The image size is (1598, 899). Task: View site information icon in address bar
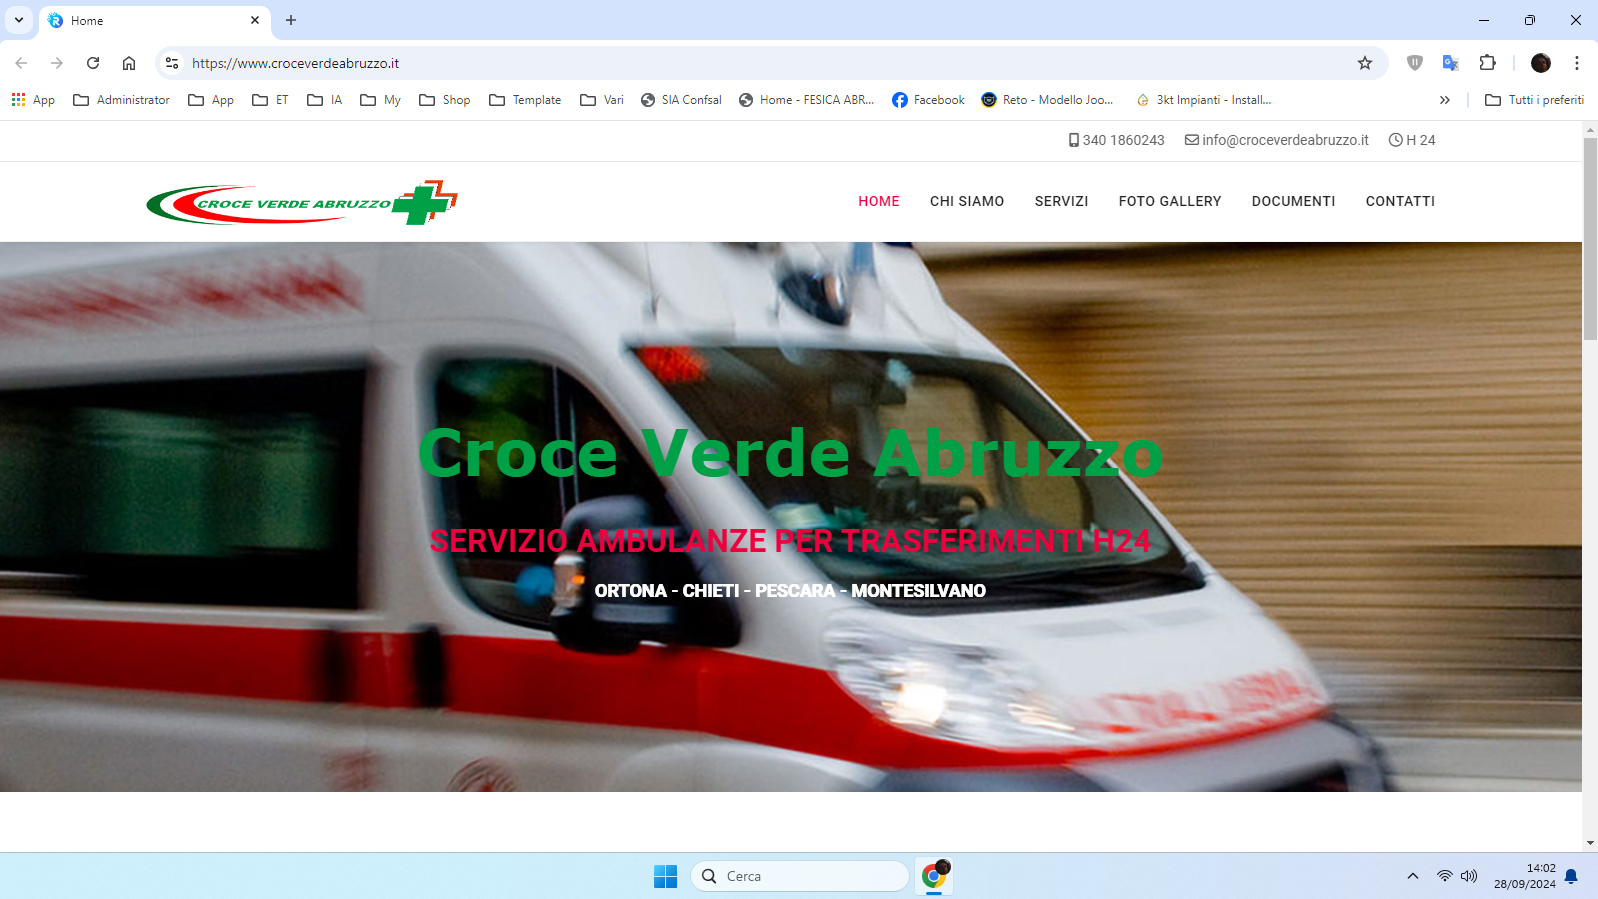pyautogui.click(x=172, y=63)
